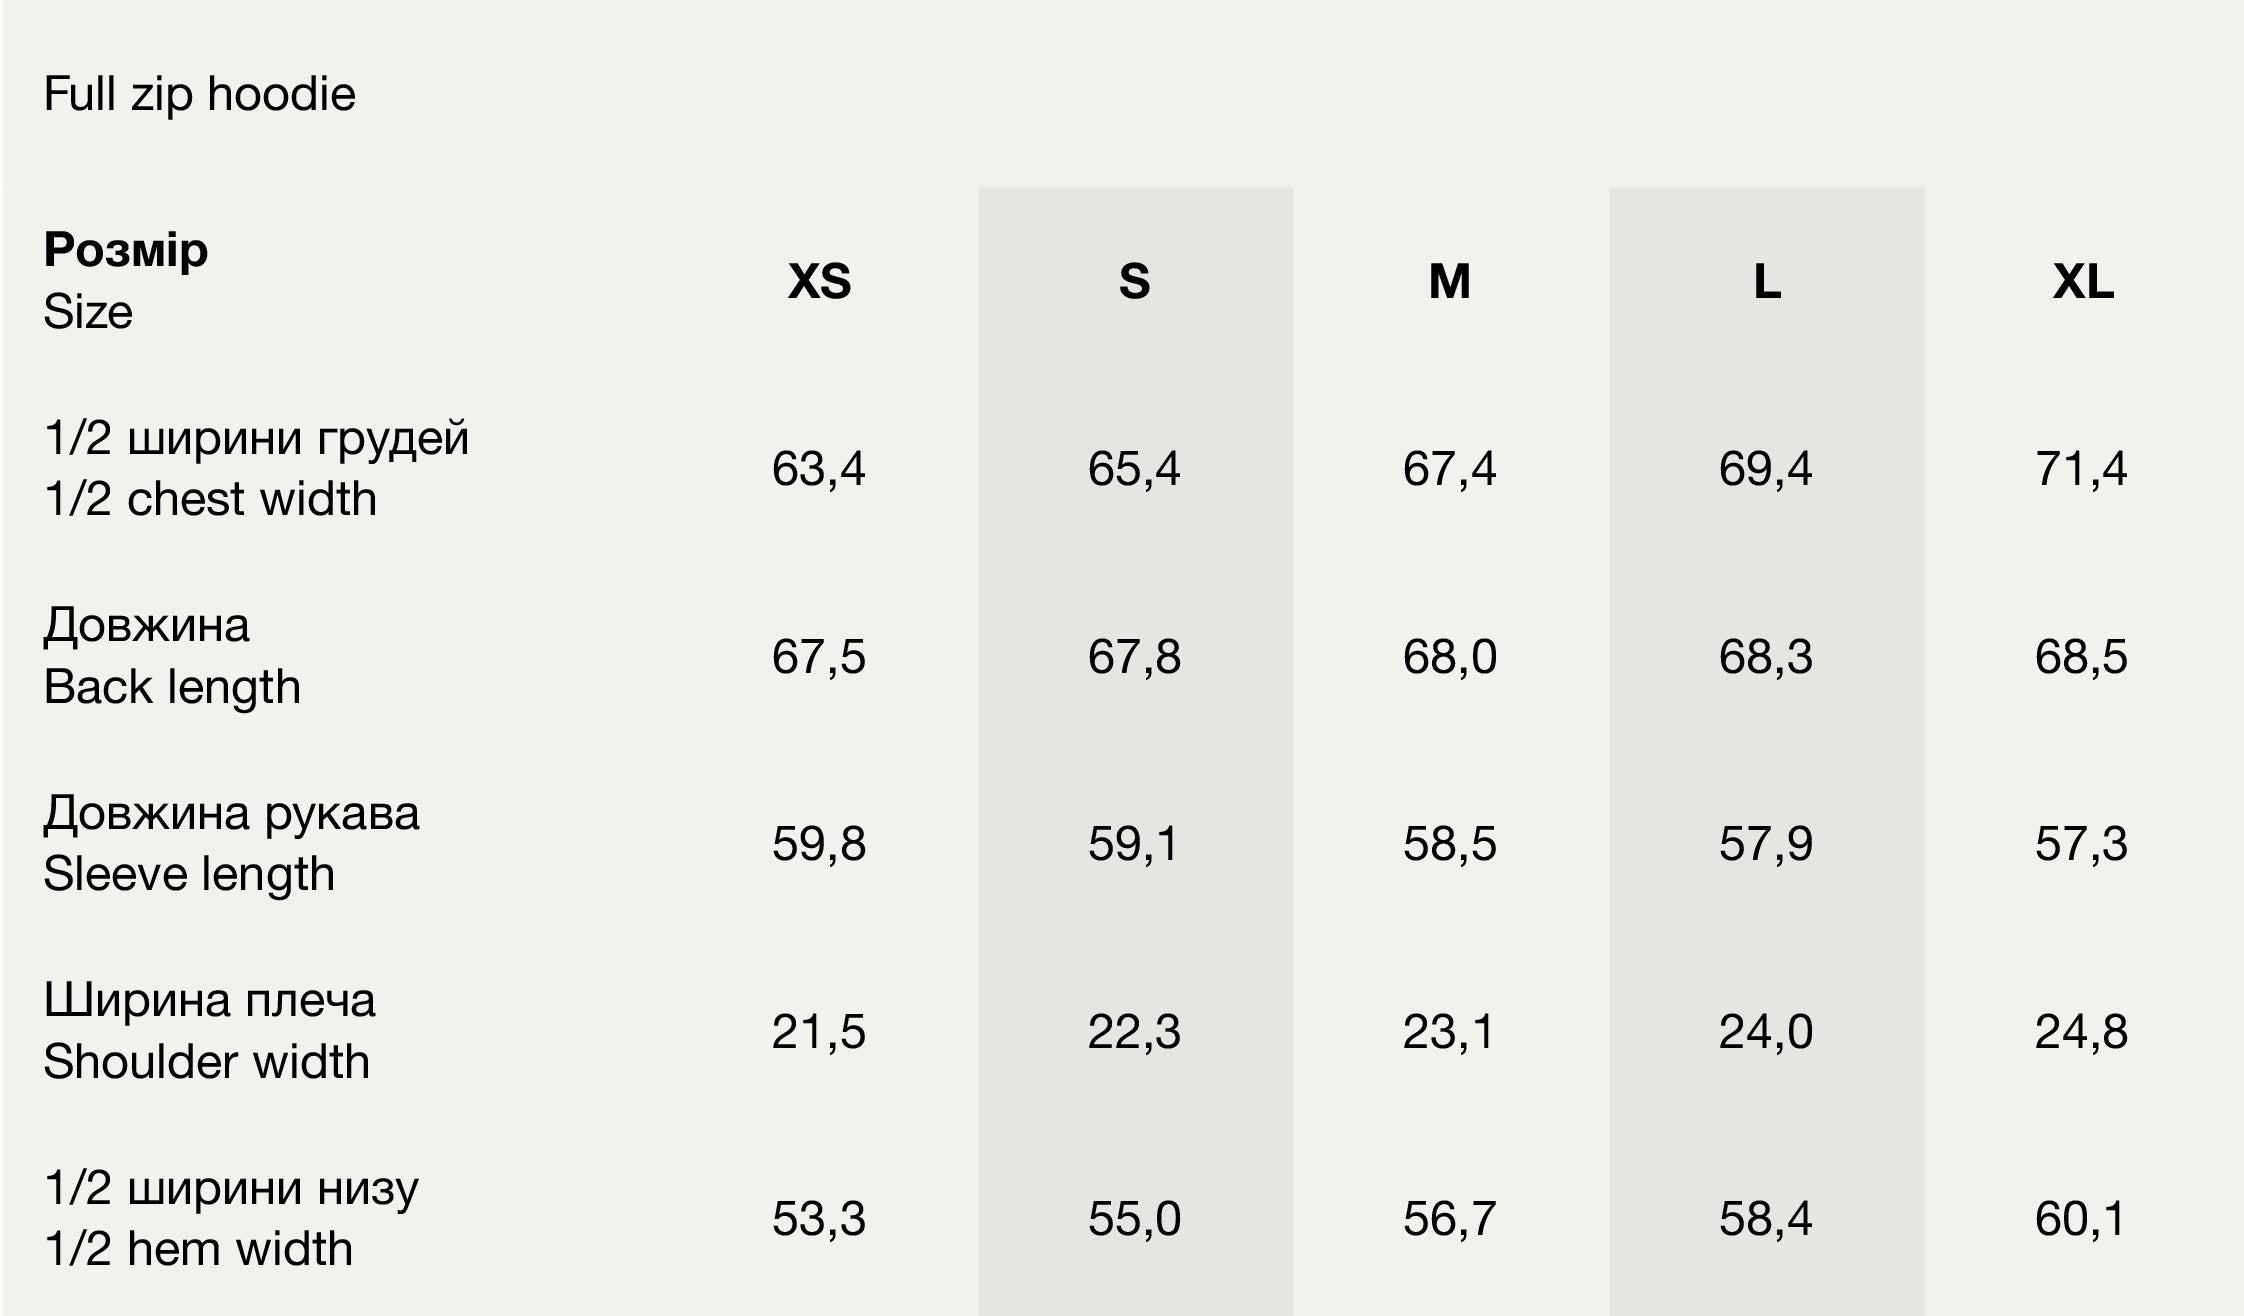Click chest width value 63,4 for XS
2244x1316 pixels.
pos(818,468)
